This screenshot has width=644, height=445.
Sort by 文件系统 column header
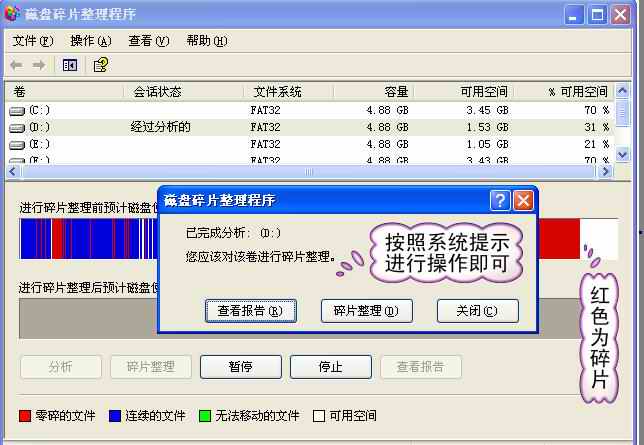(x=288, y=92)
